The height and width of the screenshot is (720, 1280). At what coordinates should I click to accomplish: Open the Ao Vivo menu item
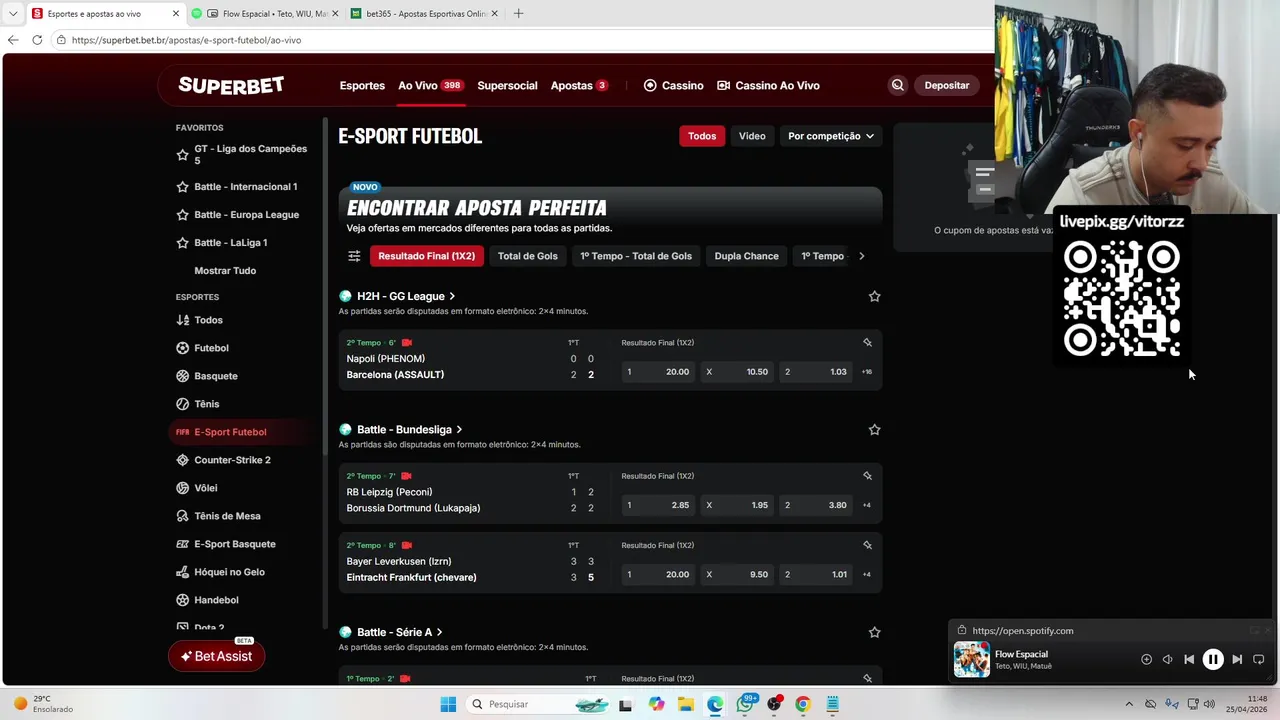pos(431,85)
